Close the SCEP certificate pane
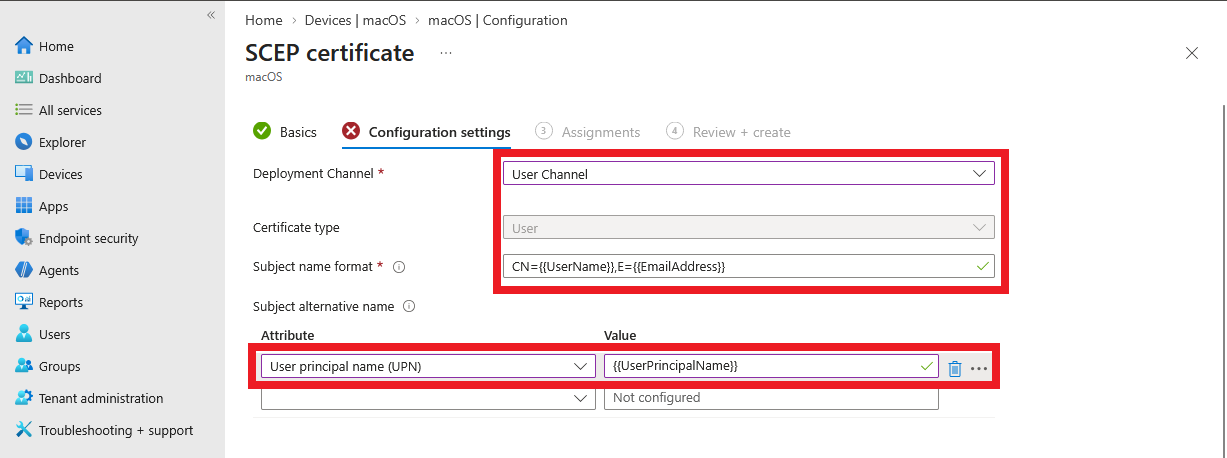Viewport: 1227px width, 458px height. pos(1191,53)
